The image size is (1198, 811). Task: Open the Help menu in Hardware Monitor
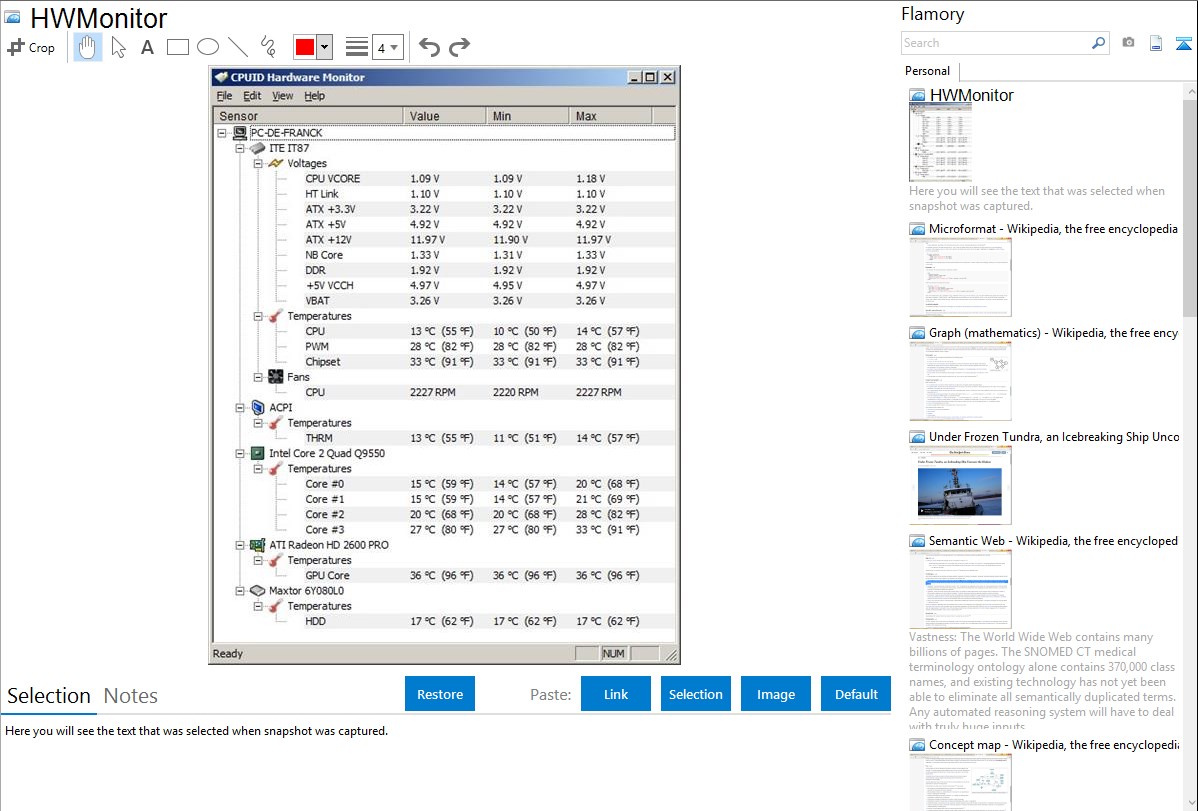314,96
